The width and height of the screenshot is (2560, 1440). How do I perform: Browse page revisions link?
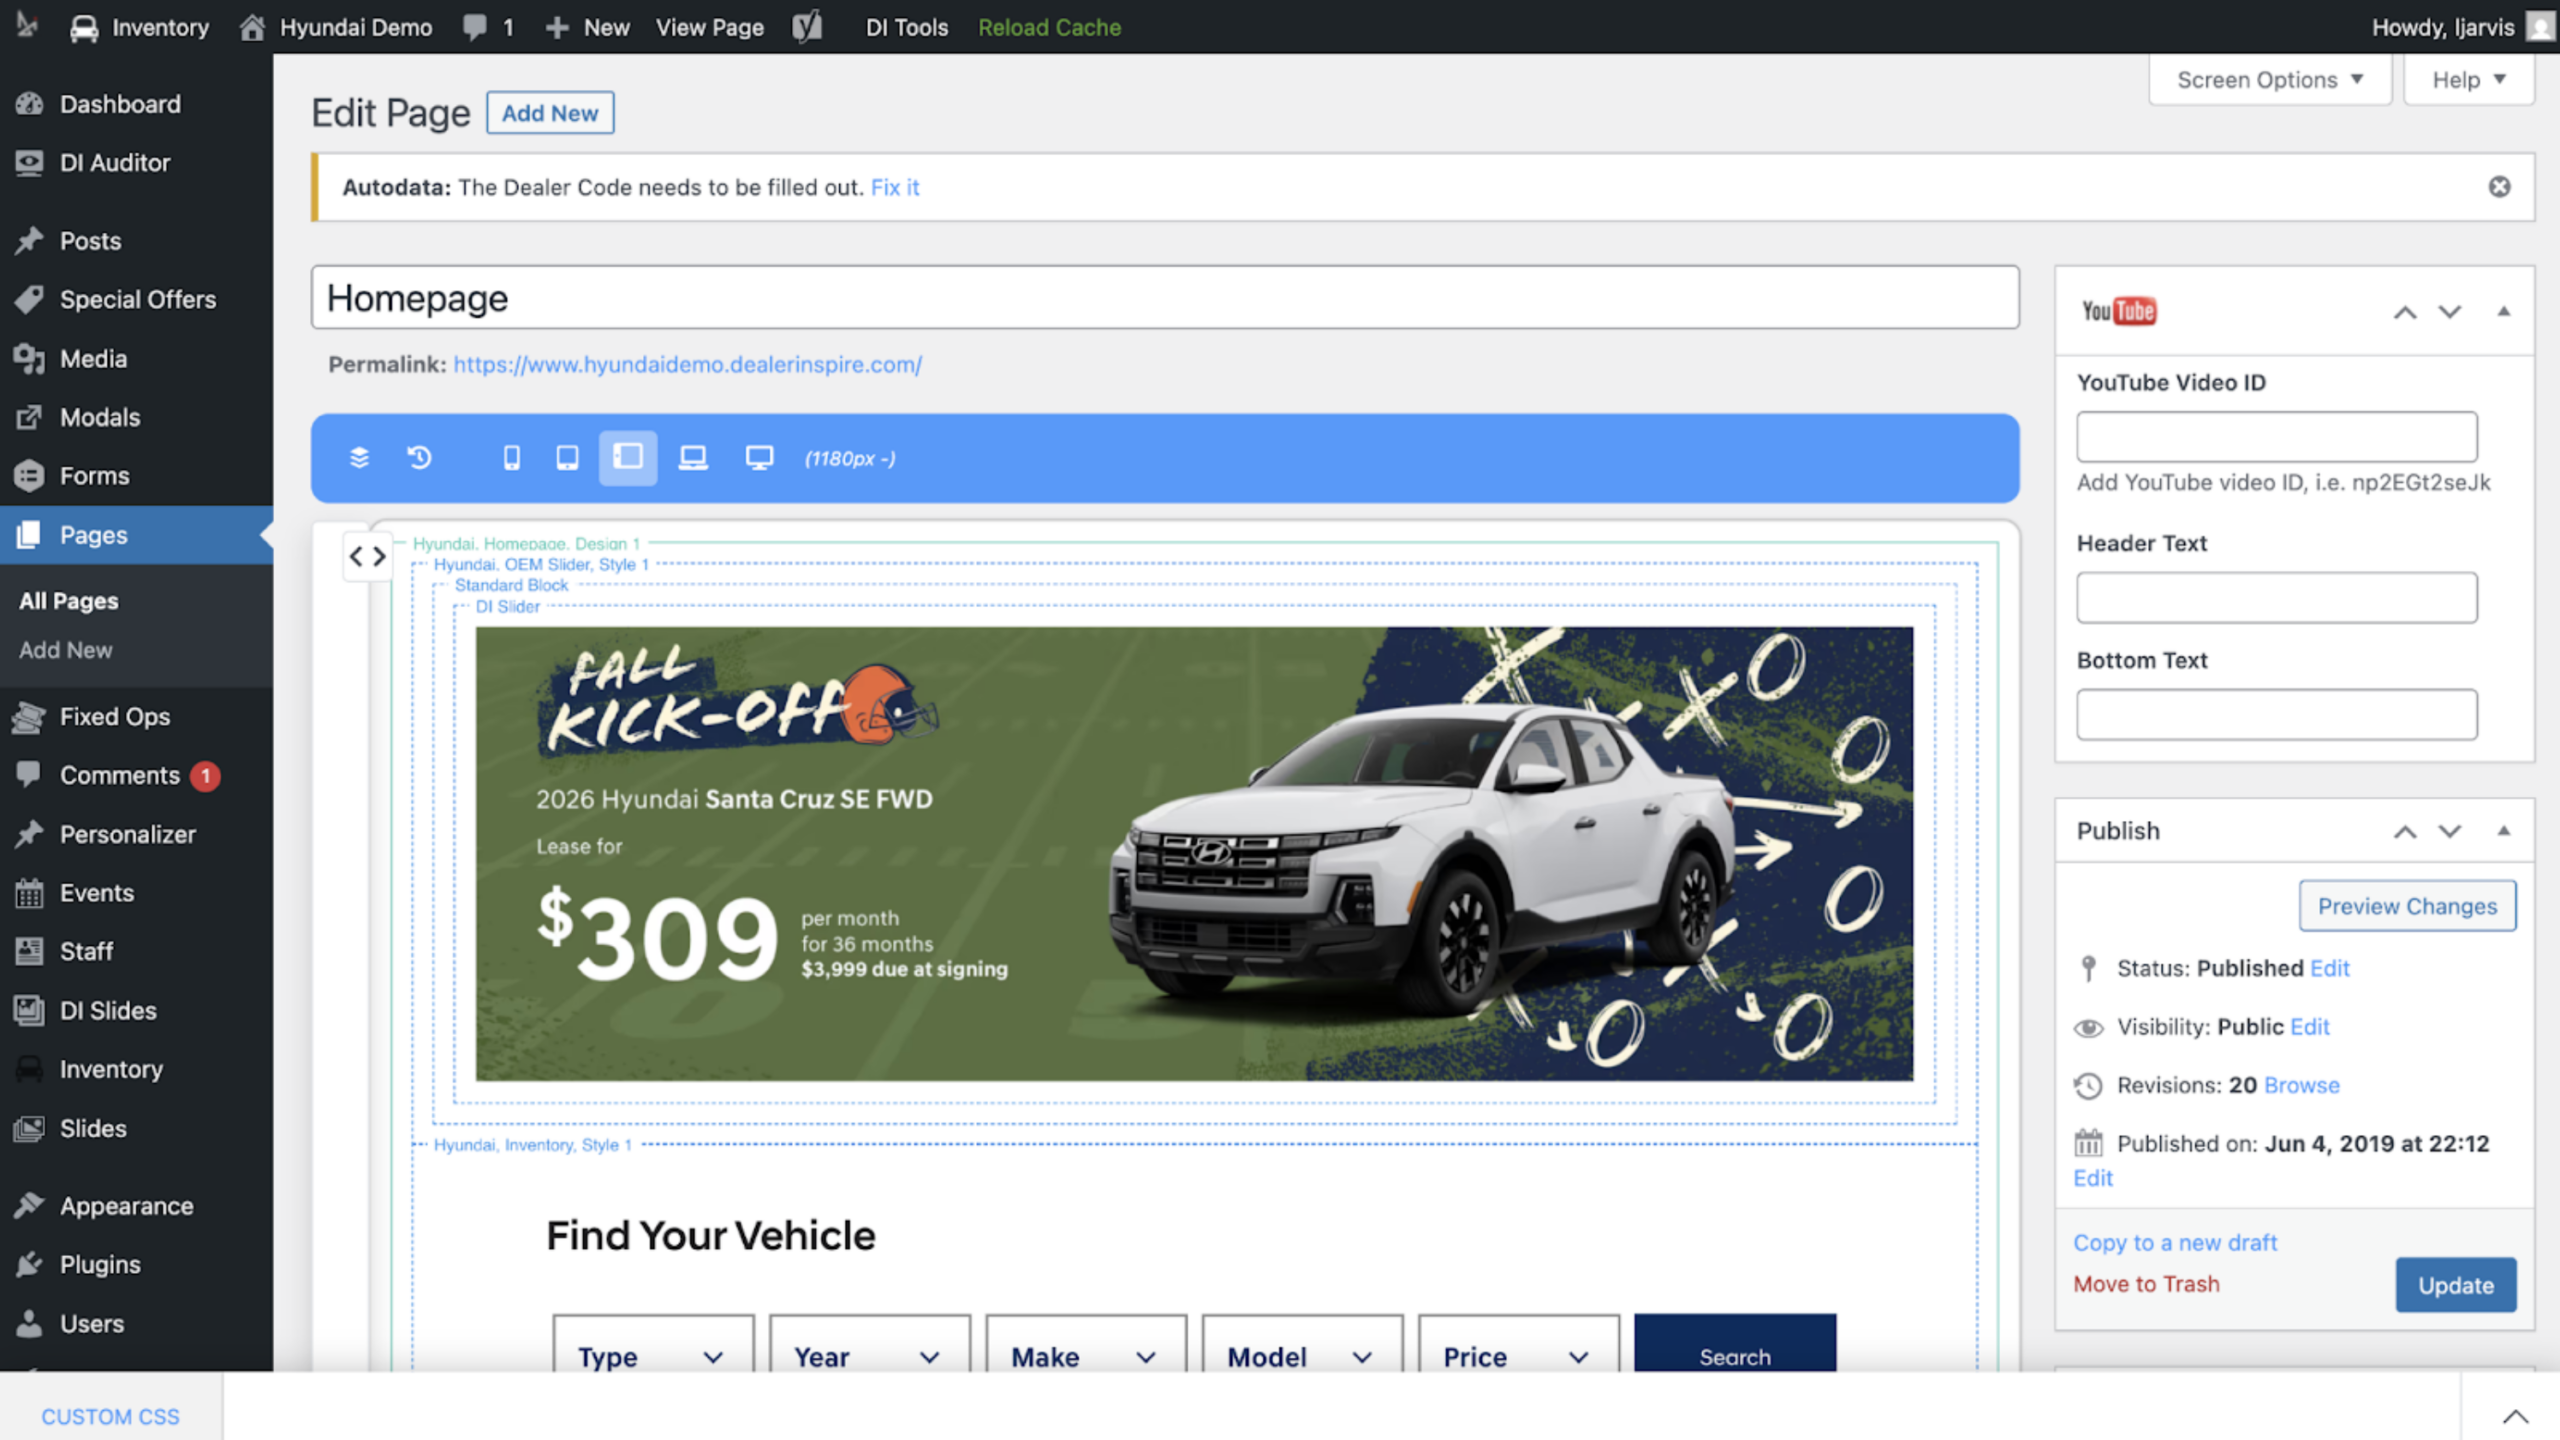(2302, 1085)
